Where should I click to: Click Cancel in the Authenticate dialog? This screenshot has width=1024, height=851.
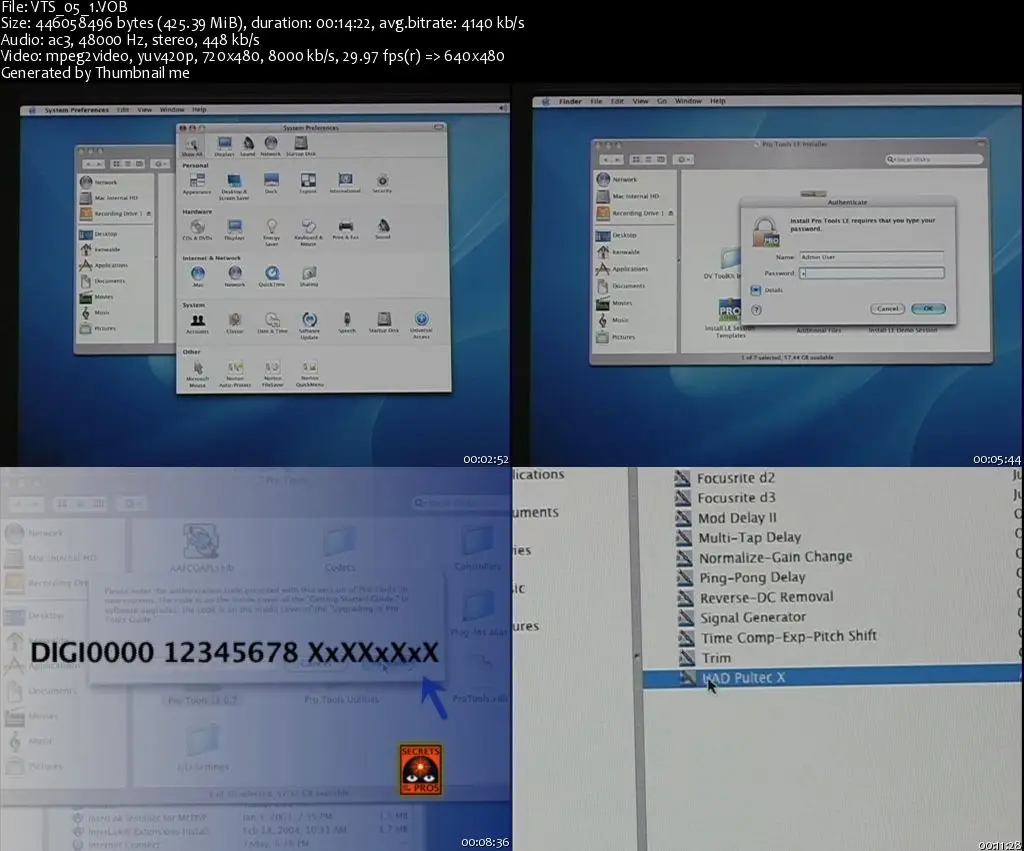coord(887,308)
